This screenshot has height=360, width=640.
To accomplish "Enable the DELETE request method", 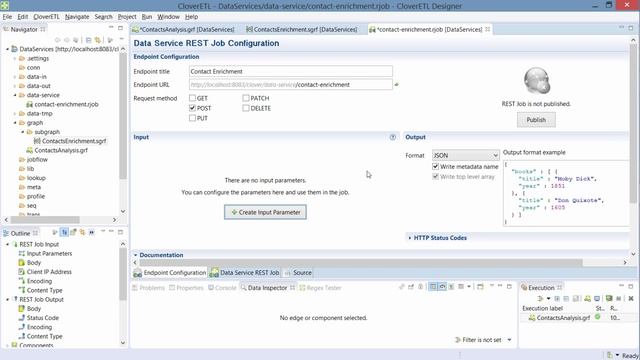I will pyautogui.click(x=246, y=108).
